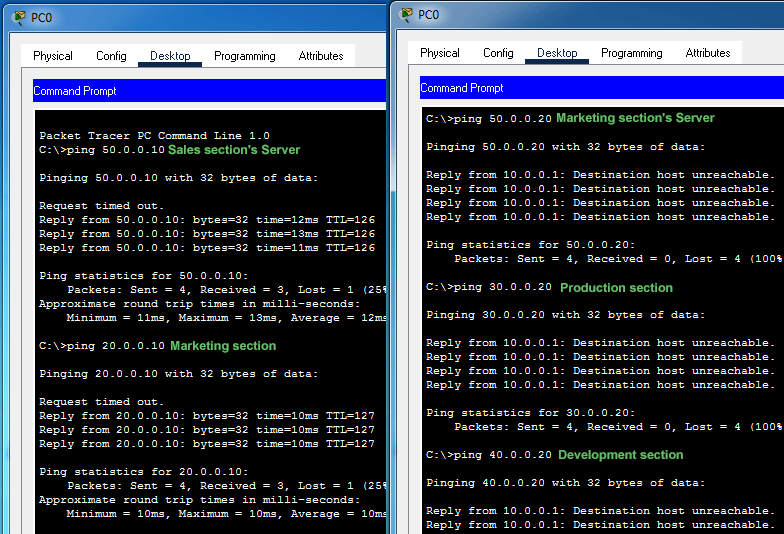Open the Programming tab in left window
Screen dimensions: 784x534
(244, 56)
